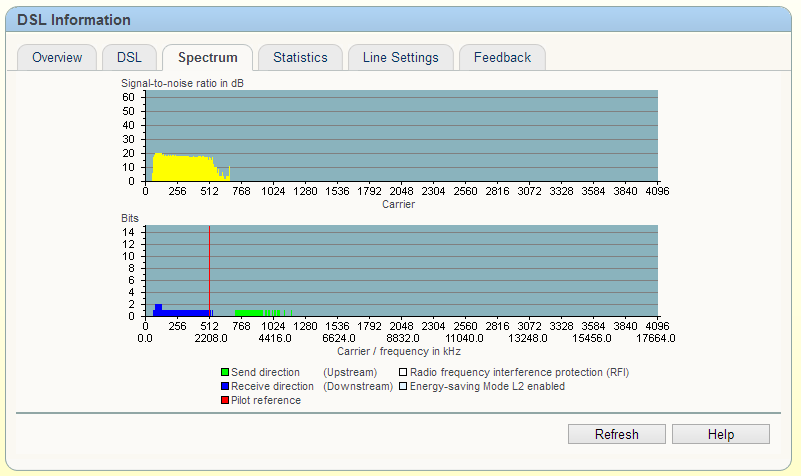The height and width of the screenshot is (476, 801).
Task: Click the white RFI protection legend box
Action: (403, 373)
